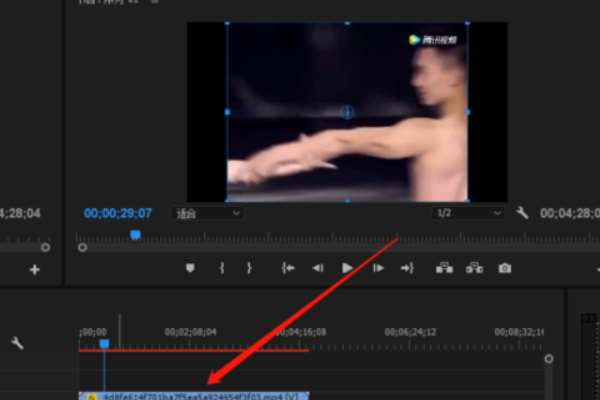Export frame with the camera icon
600x400 pixels.
tap(505, 268)
